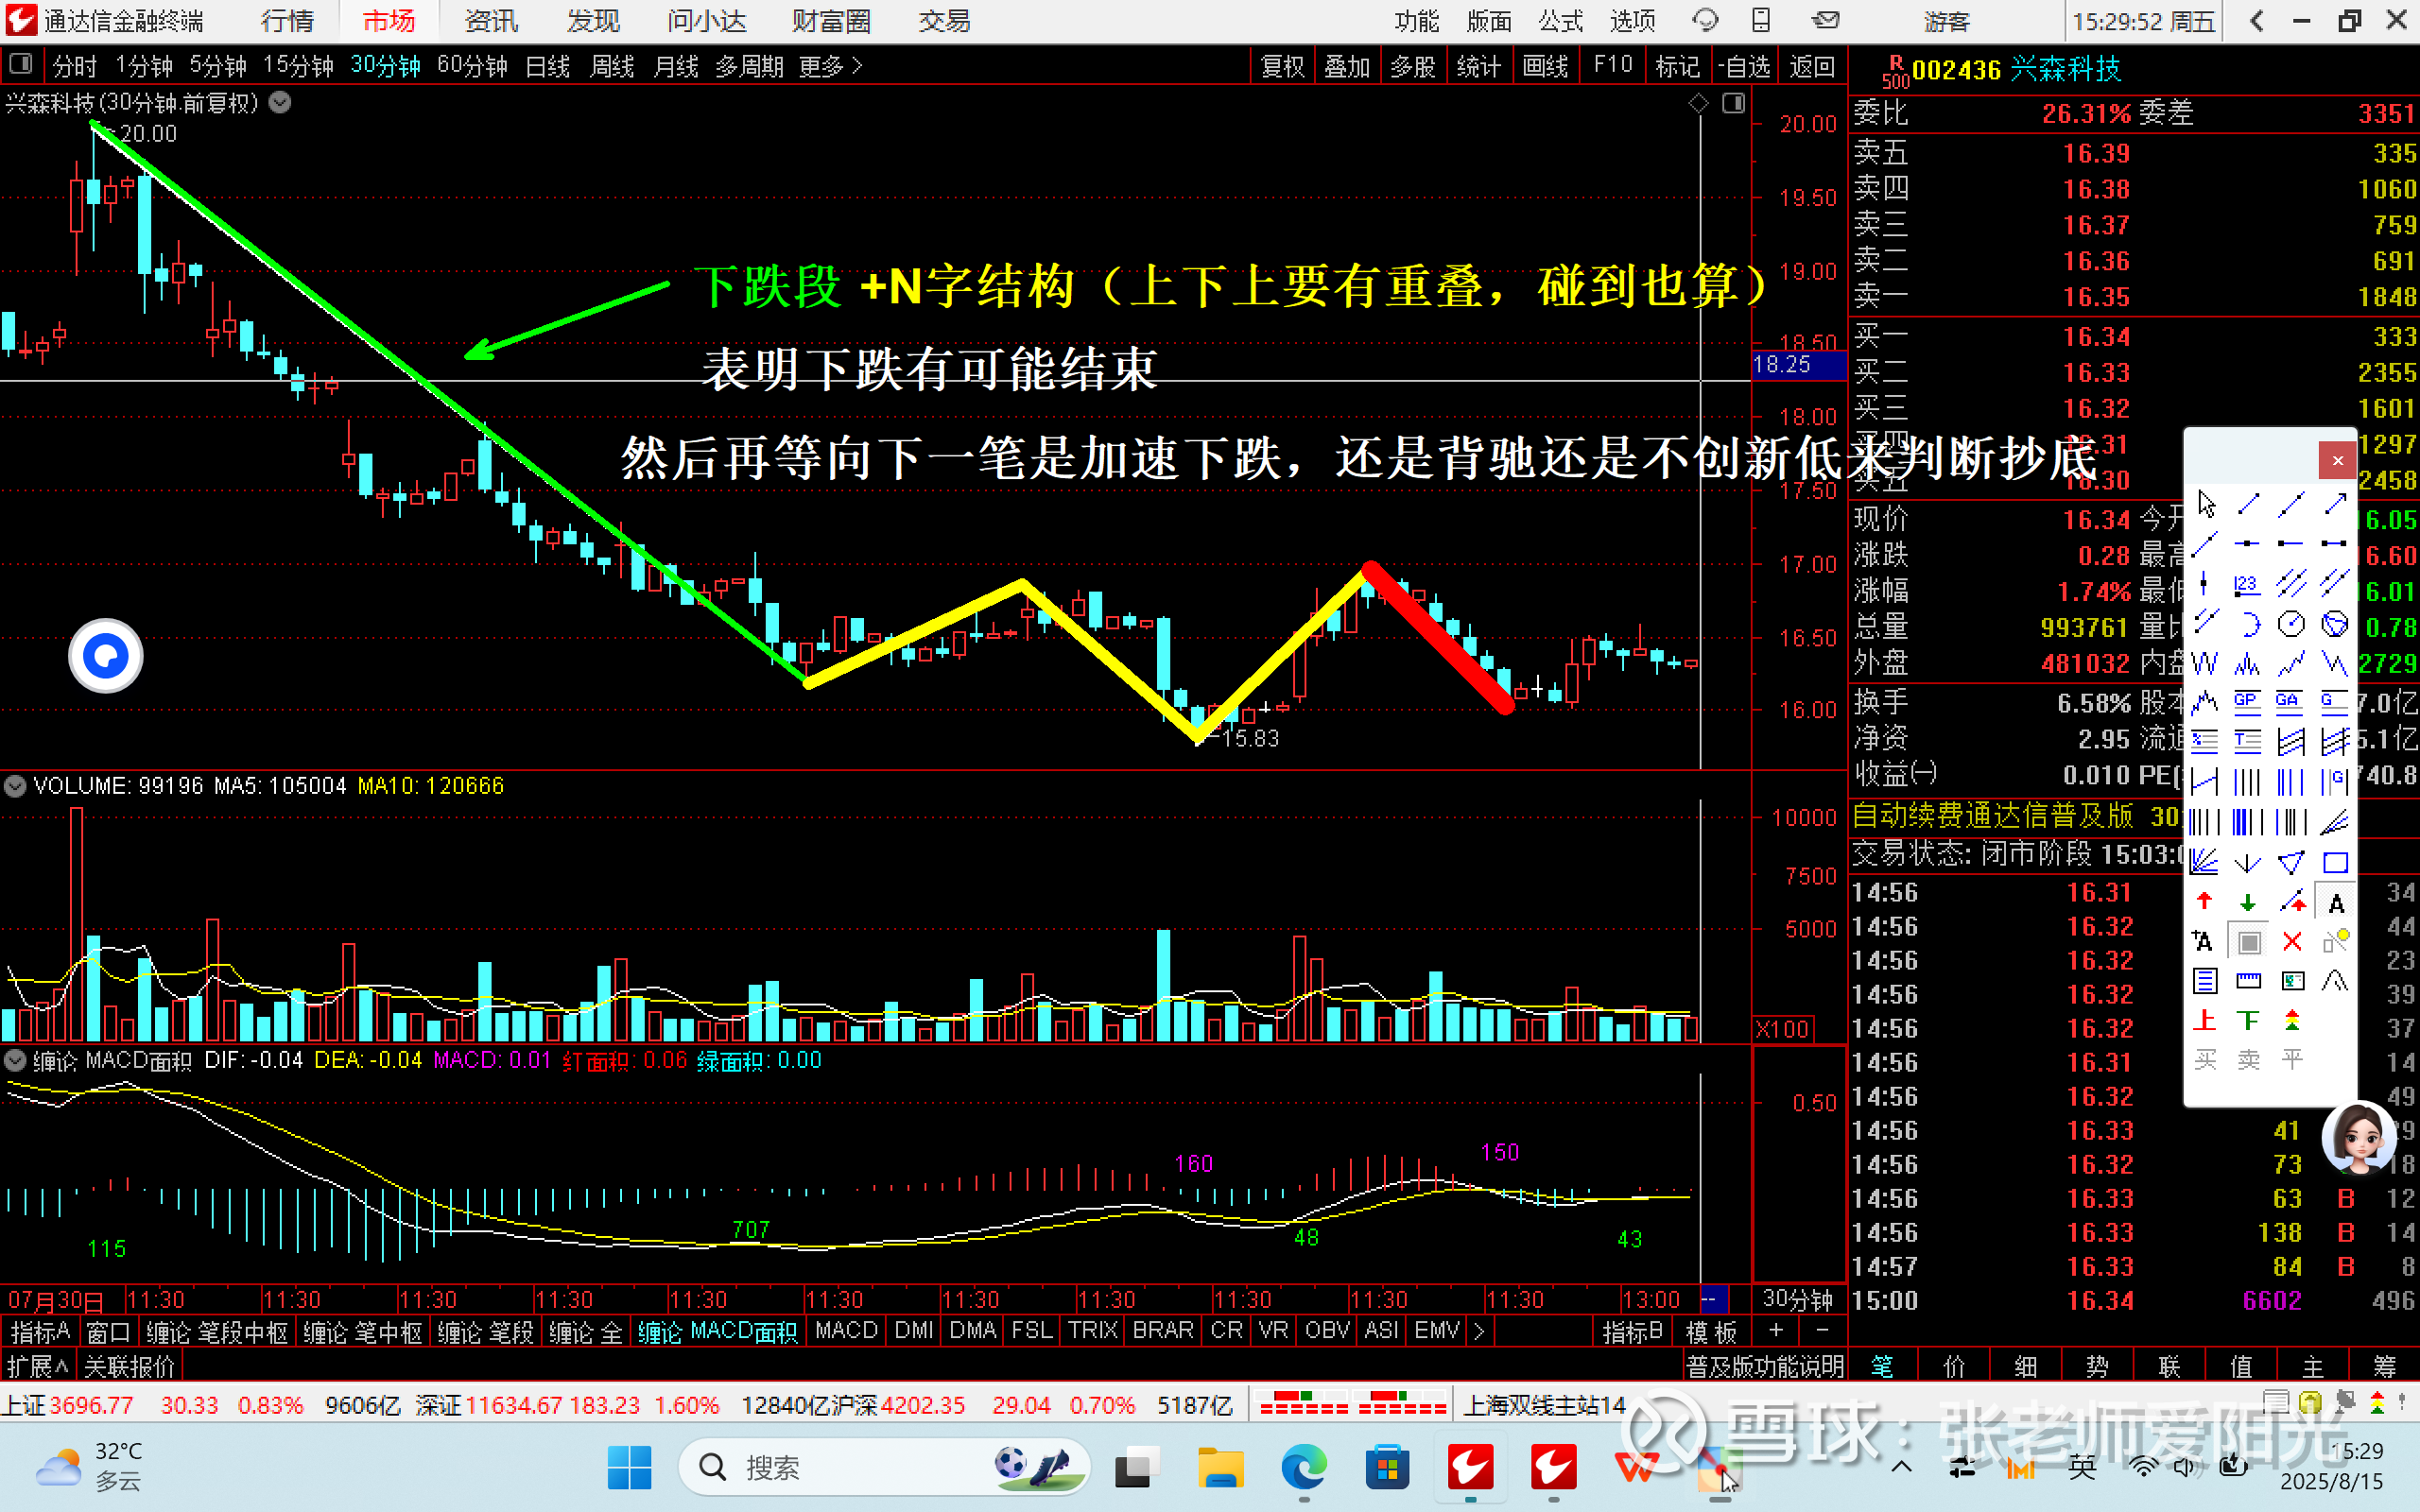Select the rectangle drawing tool
This screenshot has width=2420, height=1512.
point(2335,862)
